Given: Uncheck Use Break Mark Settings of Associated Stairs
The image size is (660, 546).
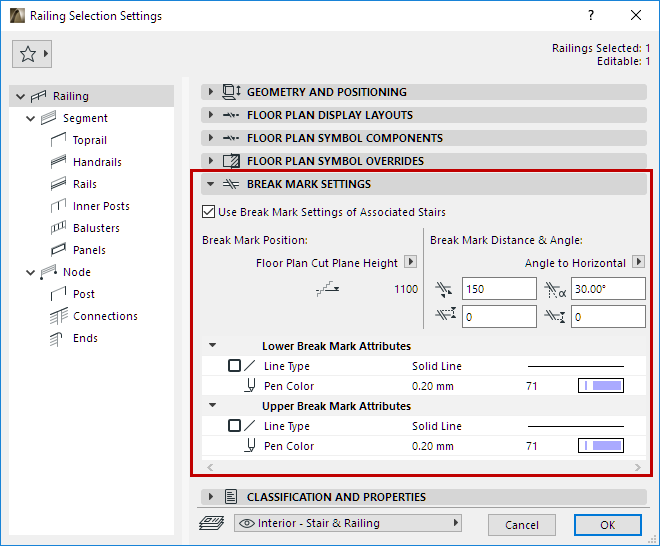Looking at the screenshot, I should (x=208, y=211).
